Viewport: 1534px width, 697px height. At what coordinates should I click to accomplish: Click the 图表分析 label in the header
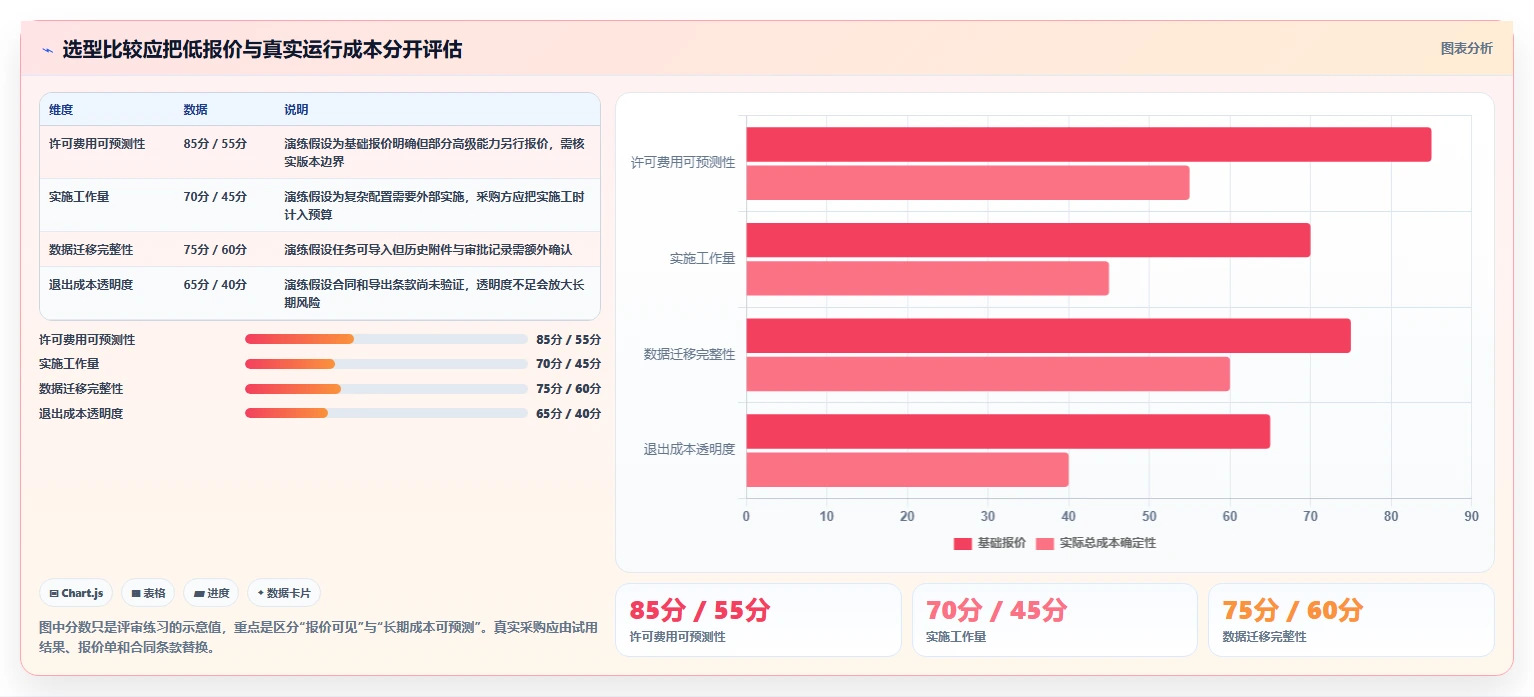pos(1466,49)
